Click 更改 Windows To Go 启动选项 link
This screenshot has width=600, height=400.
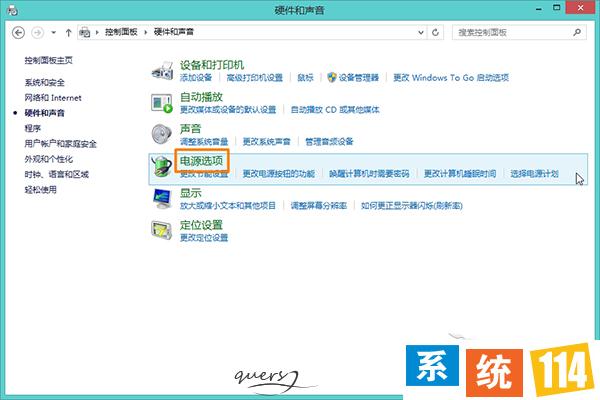pos(451,78)
